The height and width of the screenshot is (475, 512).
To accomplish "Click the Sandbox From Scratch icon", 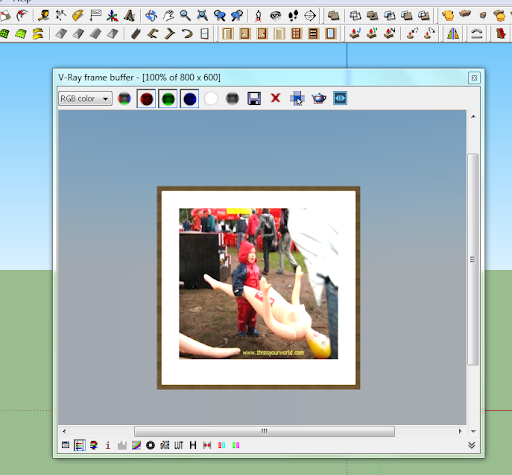I will pyautogui.click(x=21, y=34).
